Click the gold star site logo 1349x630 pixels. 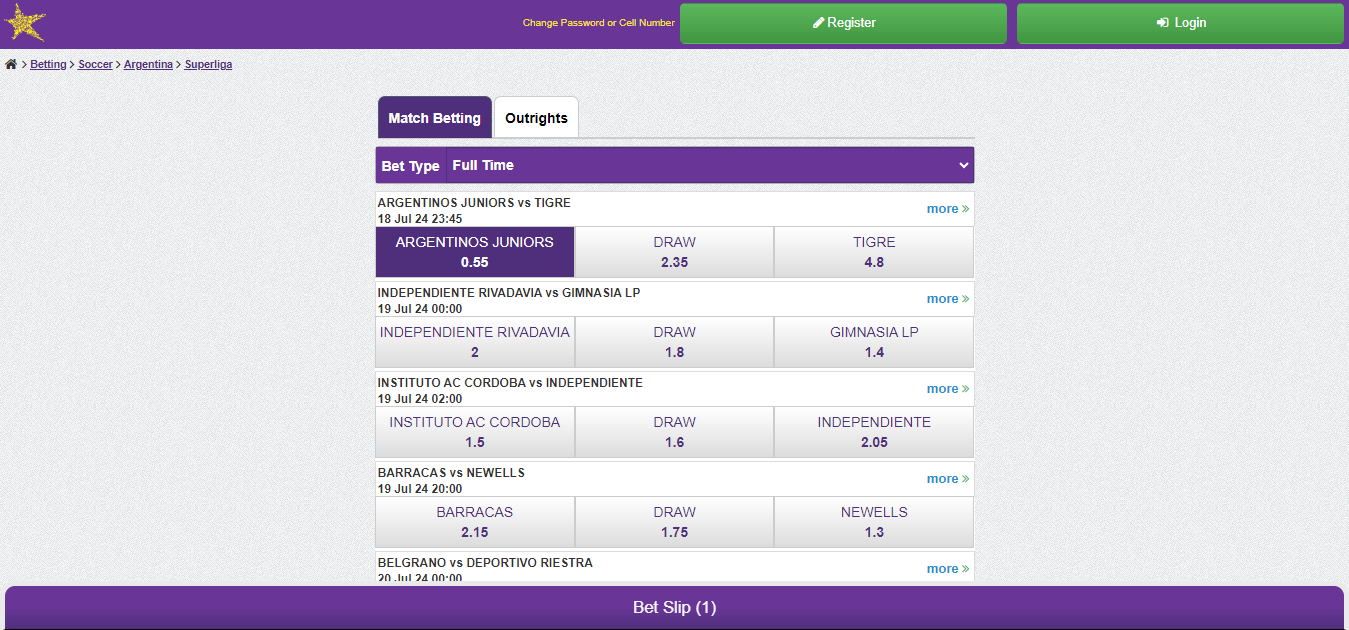(25, 23)
